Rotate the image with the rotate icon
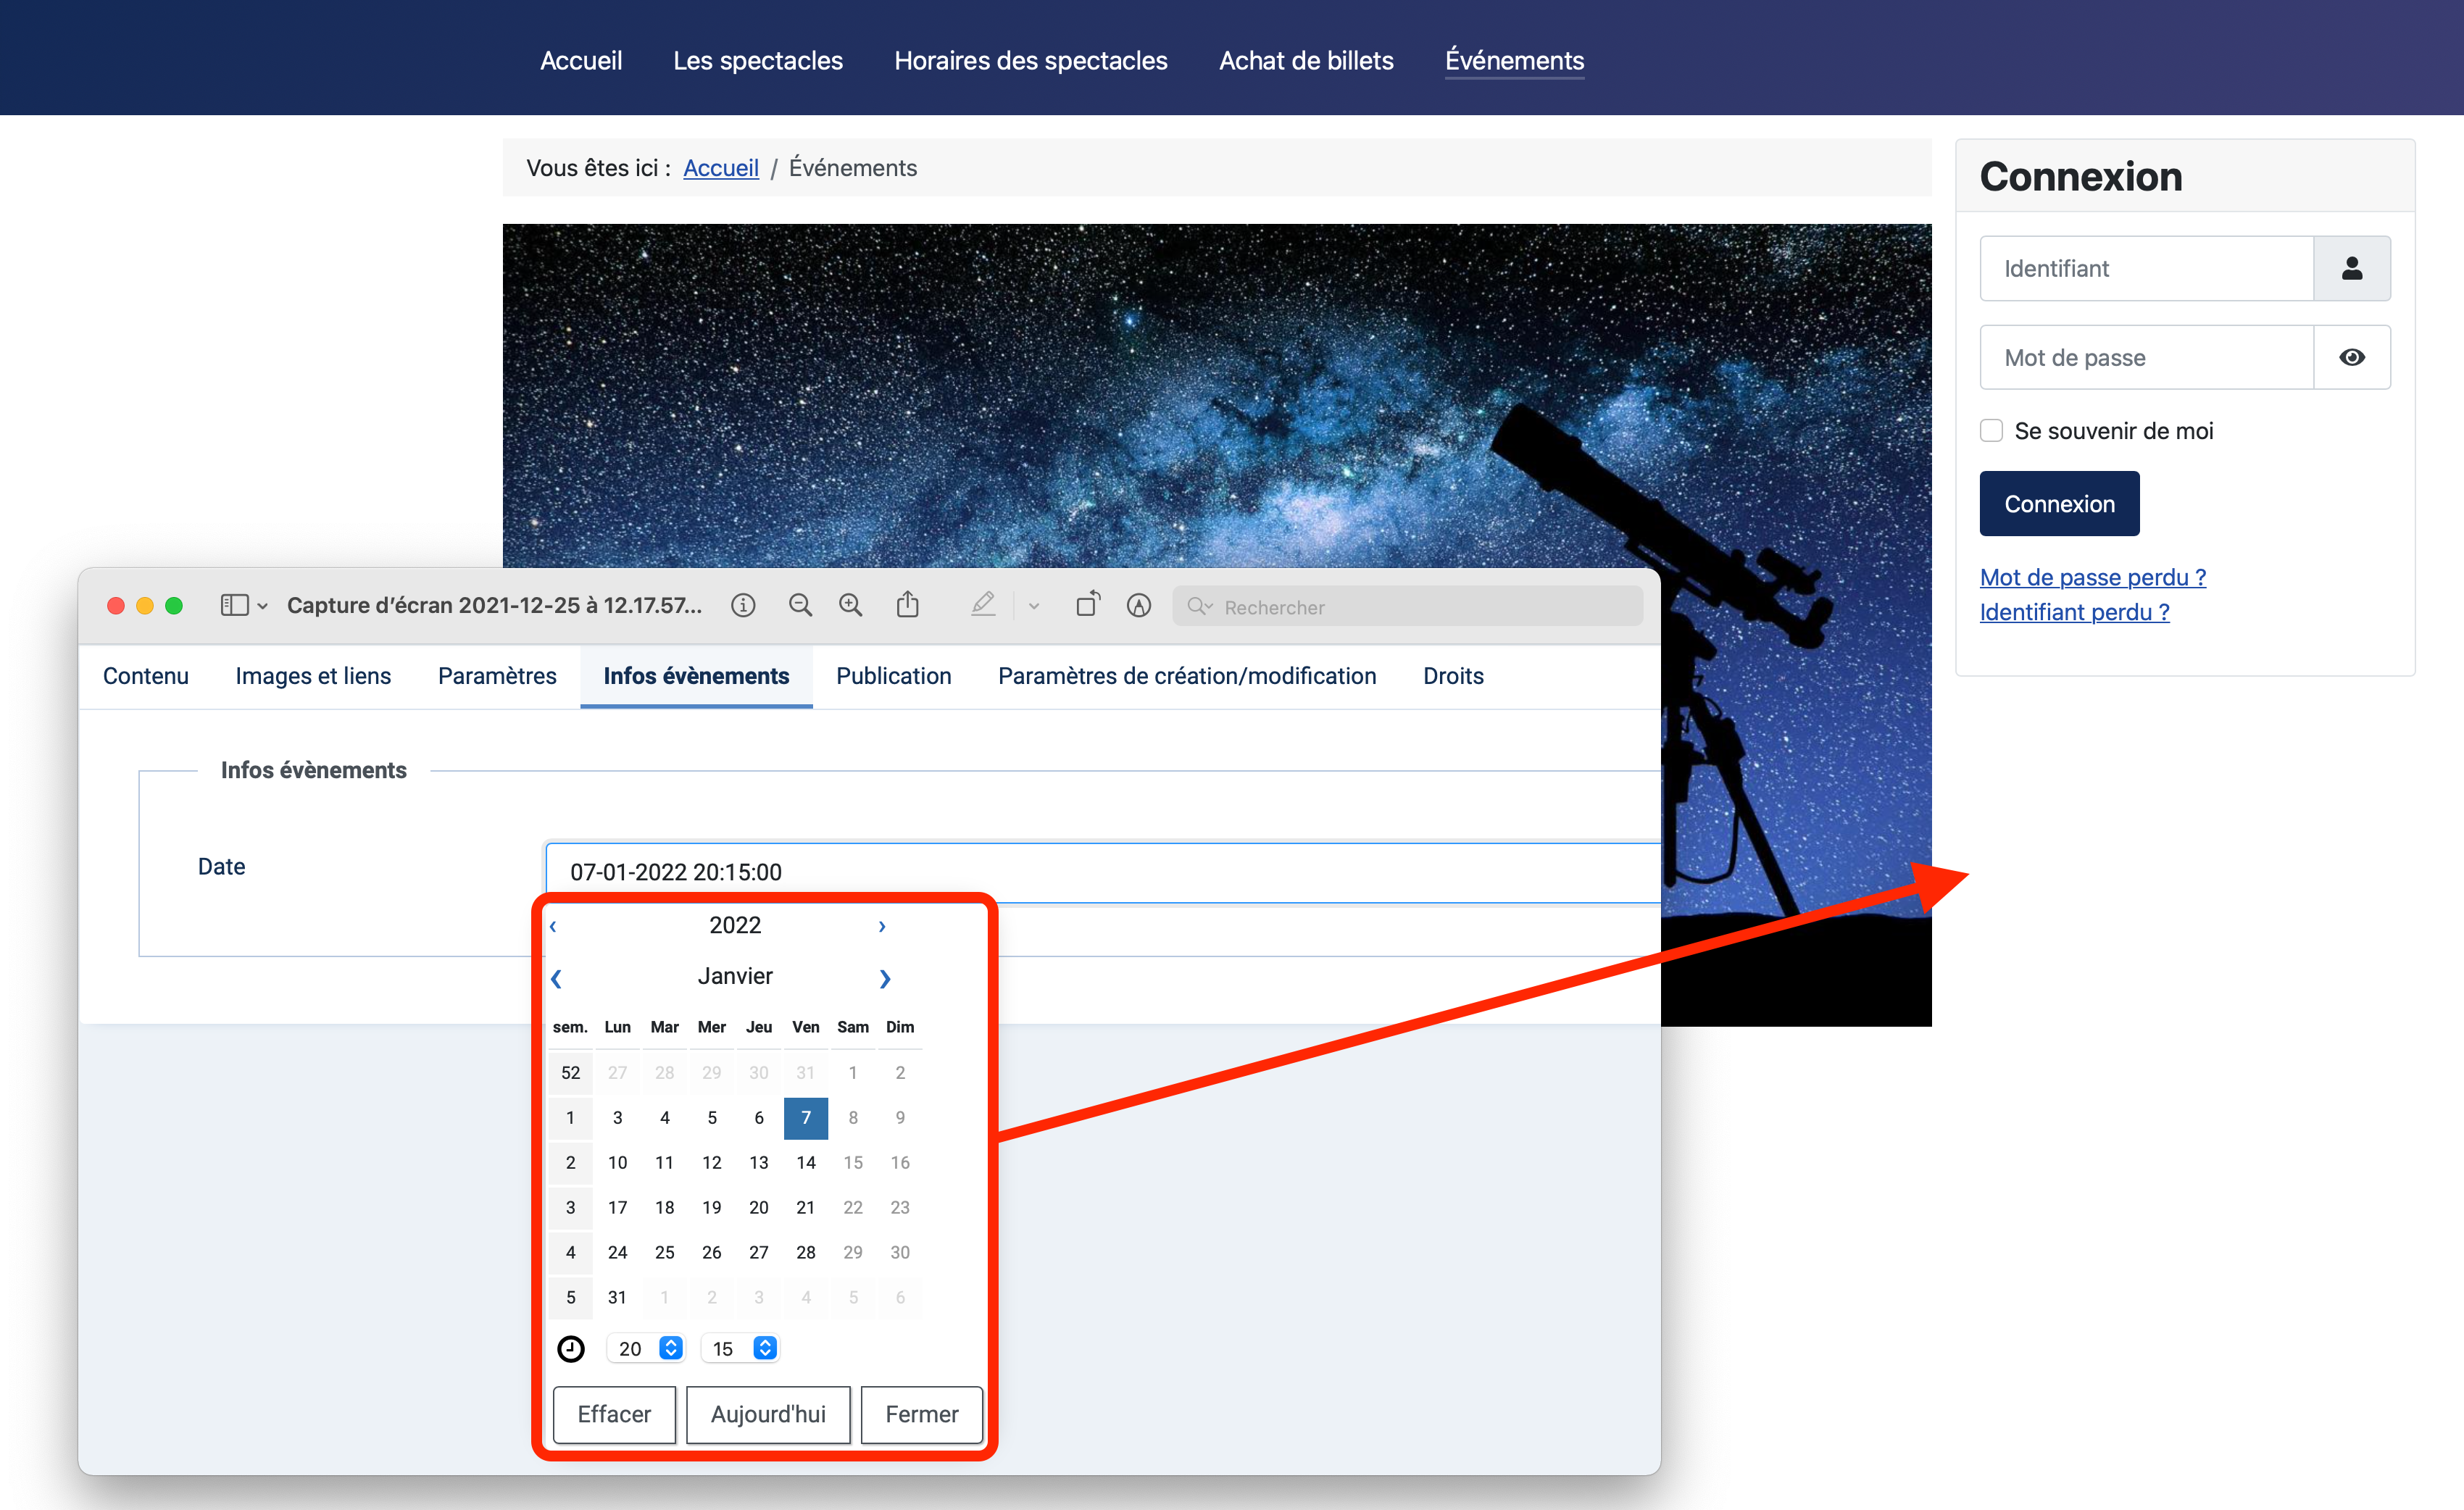Screen dimensions: 2464x1510 [1088, 604]
